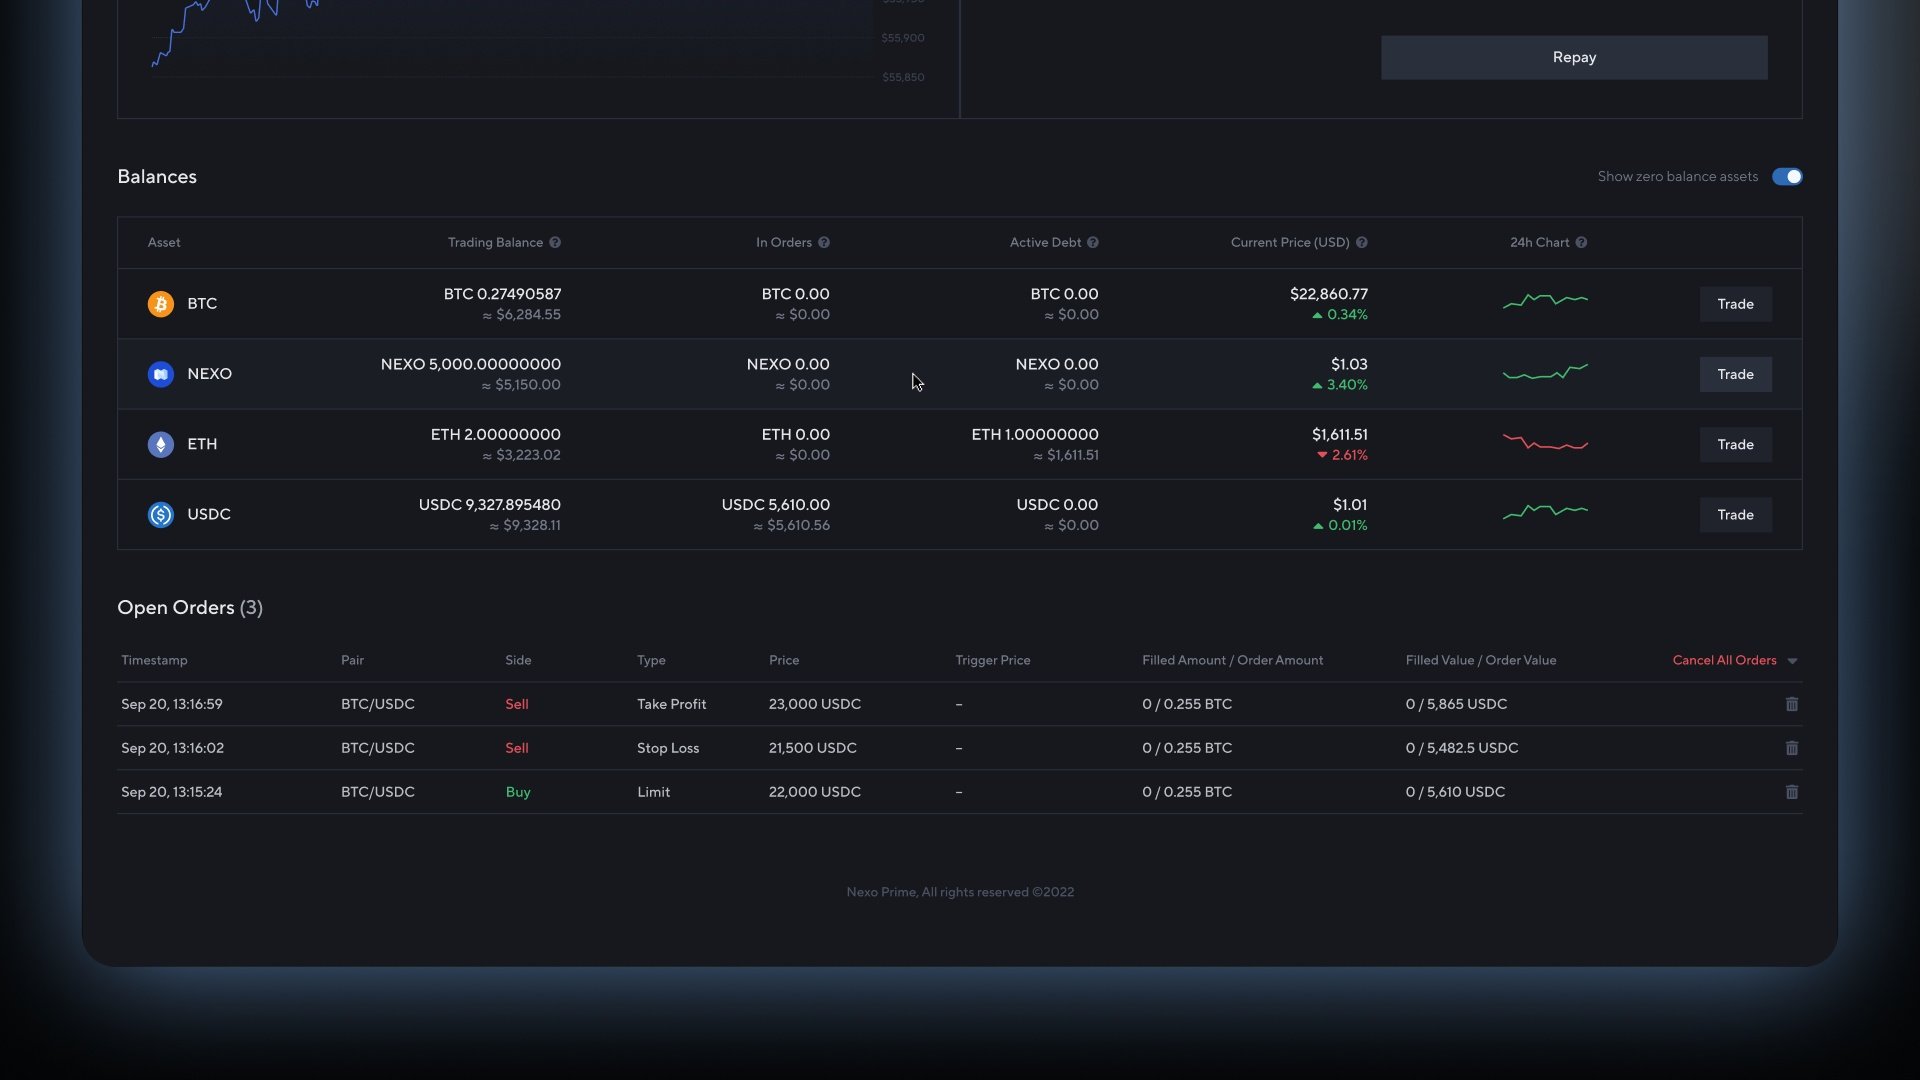The height and width of the screenshot is (1080, 1920).
Task: Click Filled Value / Order Value header
Action: pyautogui.click(x=1481, y=660)
